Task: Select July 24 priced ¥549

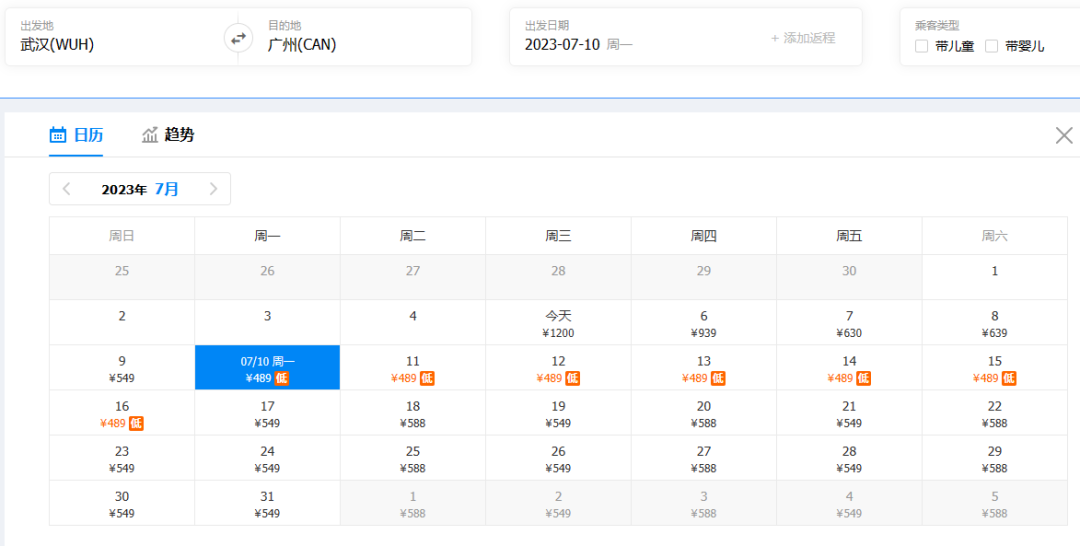Action: click(267, 458)
